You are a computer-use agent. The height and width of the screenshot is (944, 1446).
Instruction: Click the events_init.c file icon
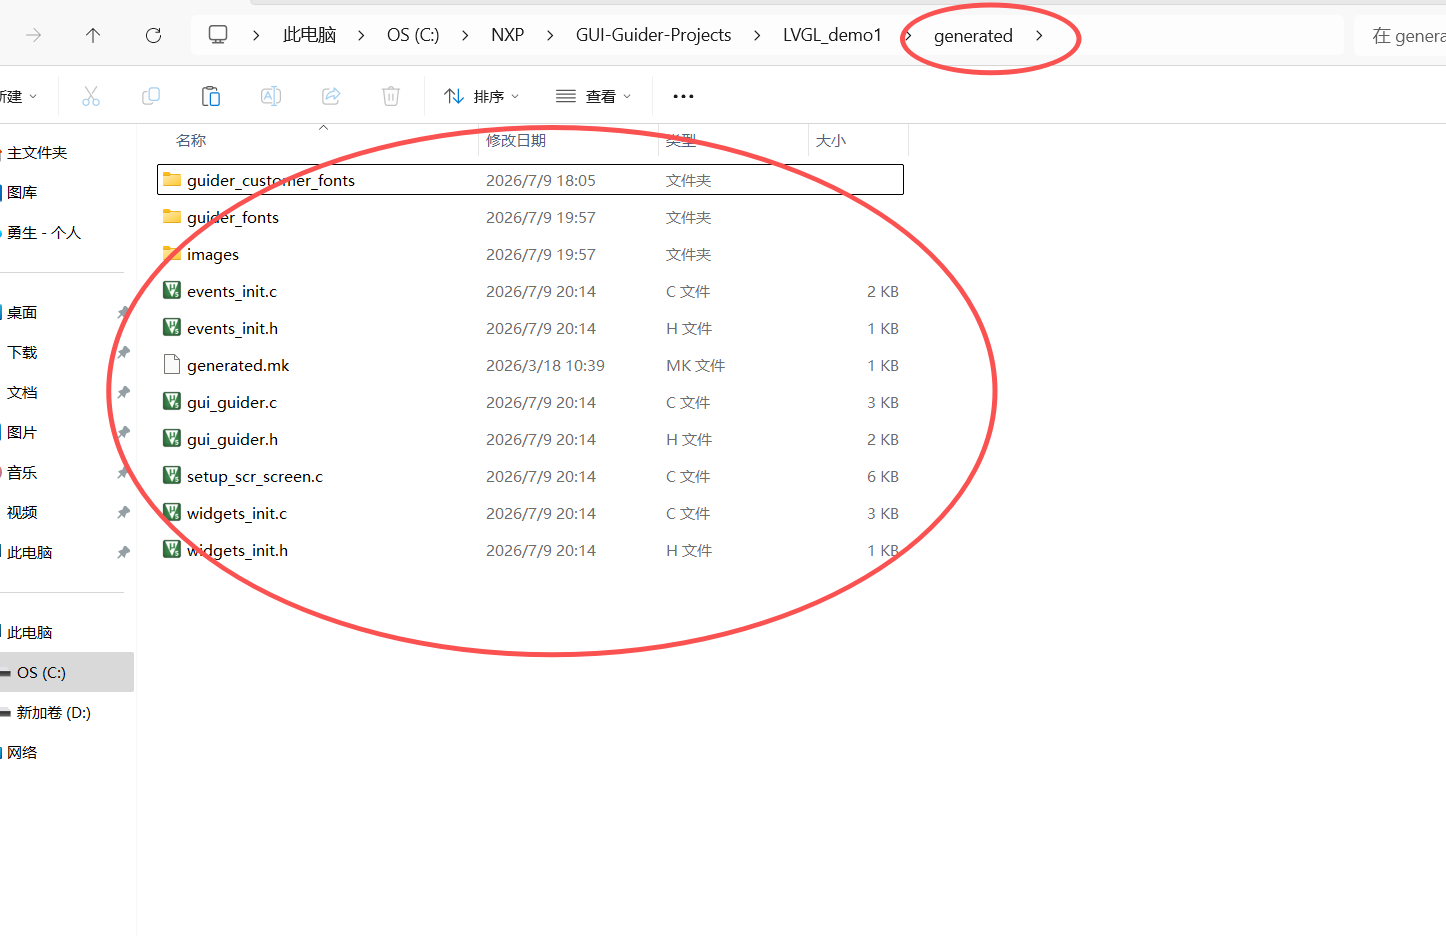[172, 291]
